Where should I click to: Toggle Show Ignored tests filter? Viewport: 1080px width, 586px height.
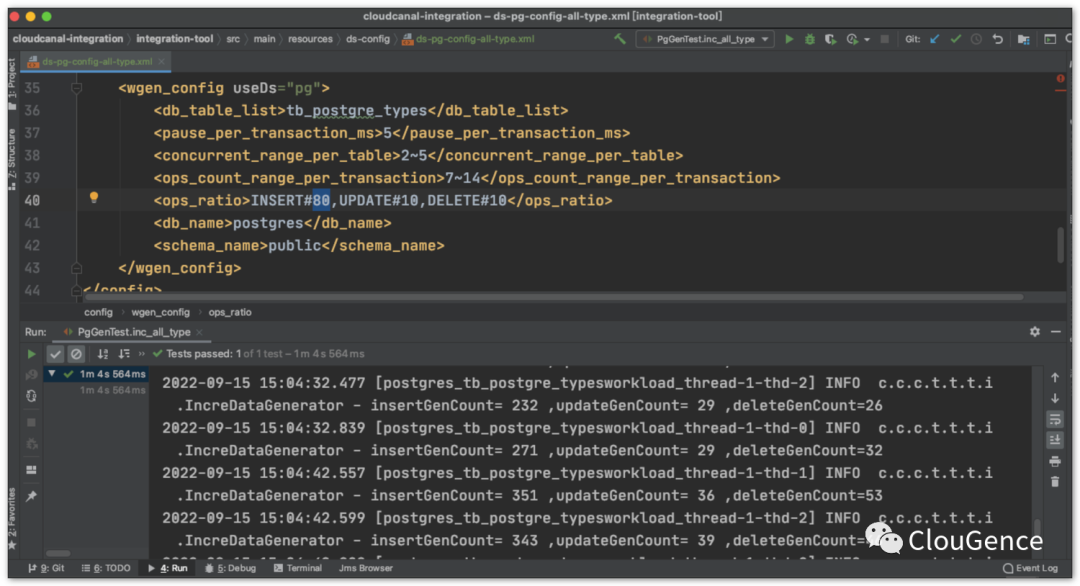[x=76, y=354]
